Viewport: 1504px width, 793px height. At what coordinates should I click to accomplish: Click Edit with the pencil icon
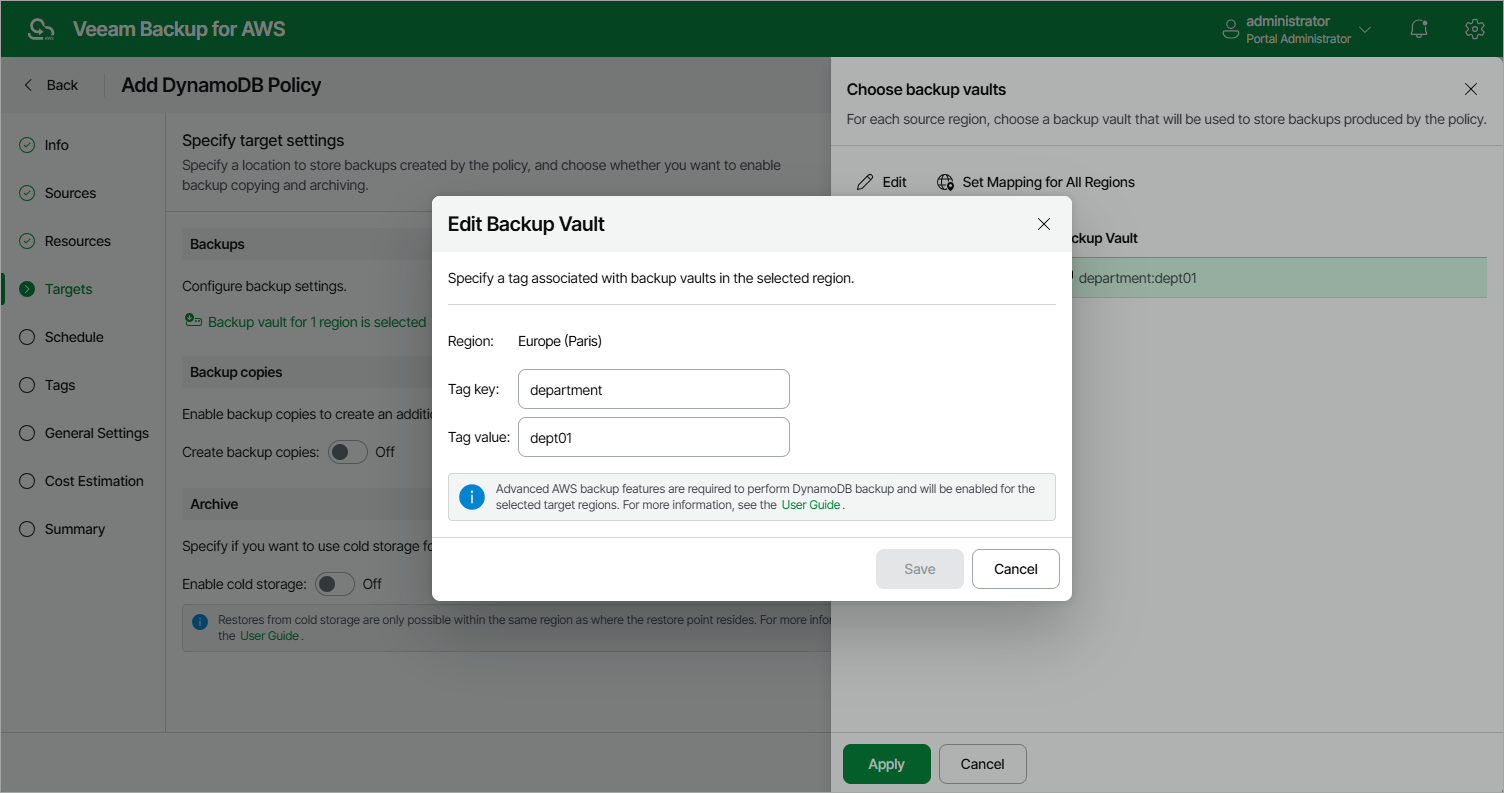(882, 182)
